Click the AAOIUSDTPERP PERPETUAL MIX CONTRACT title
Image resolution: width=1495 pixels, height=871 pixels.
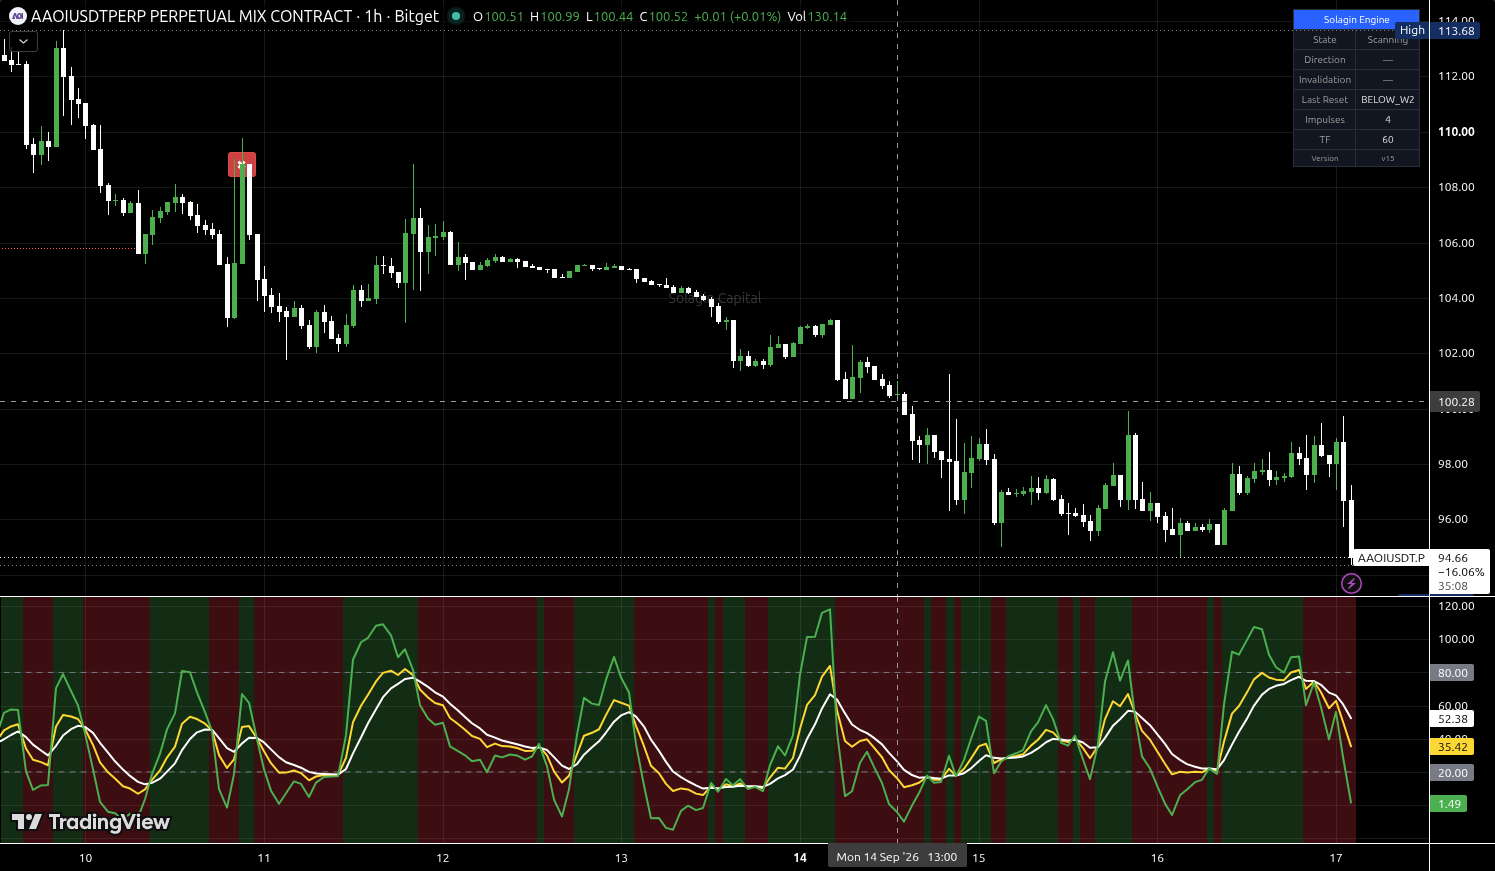pos(192,16)
